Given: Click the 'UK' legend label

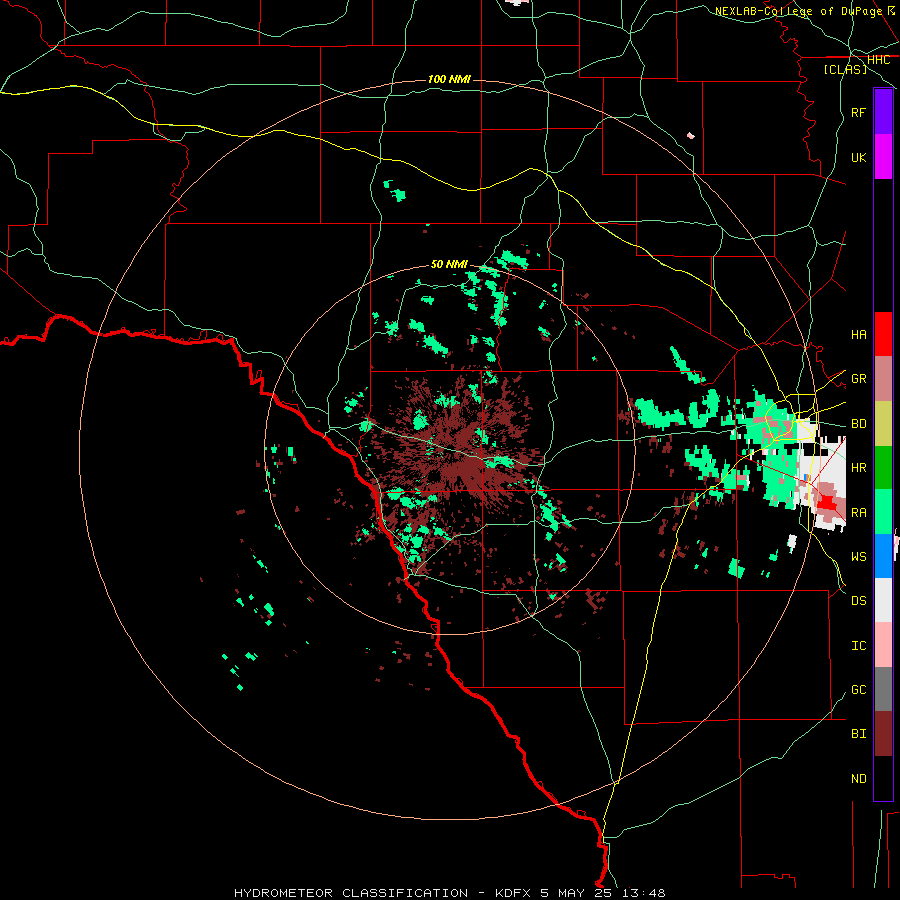Looking at the screenshot, I should point(858,157).
